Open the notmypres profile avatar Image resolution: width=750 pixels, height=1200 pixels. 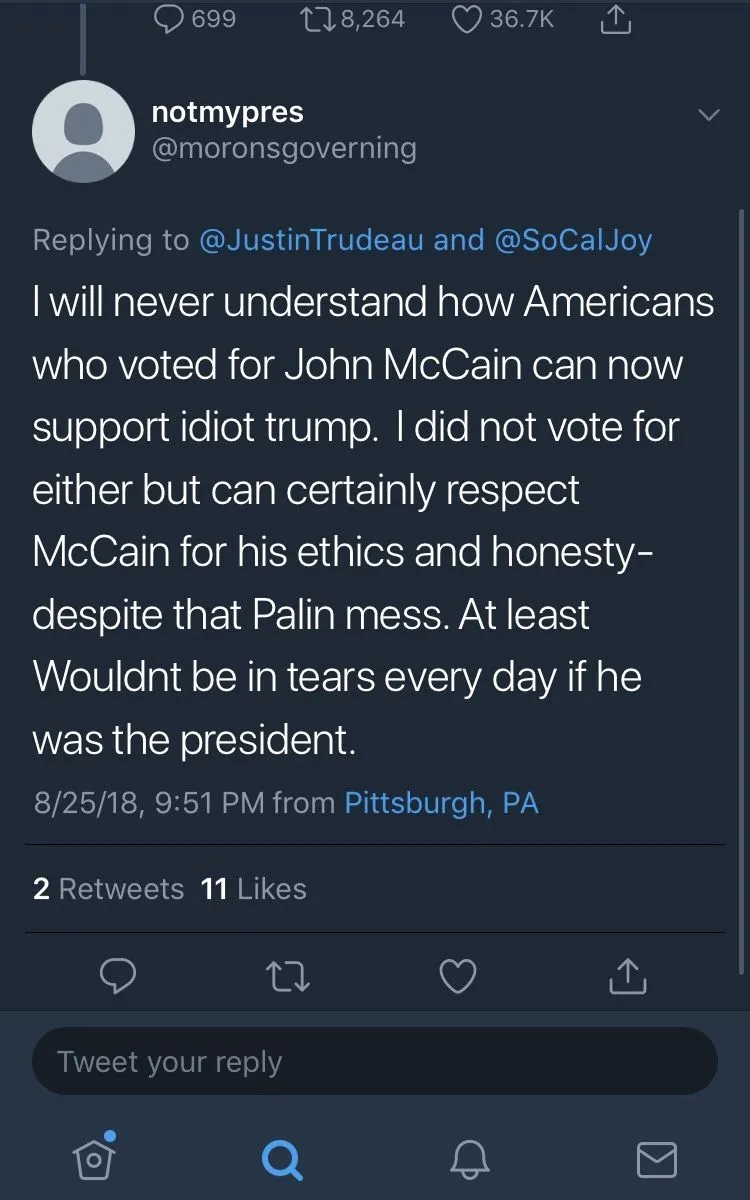click(84, 132)
